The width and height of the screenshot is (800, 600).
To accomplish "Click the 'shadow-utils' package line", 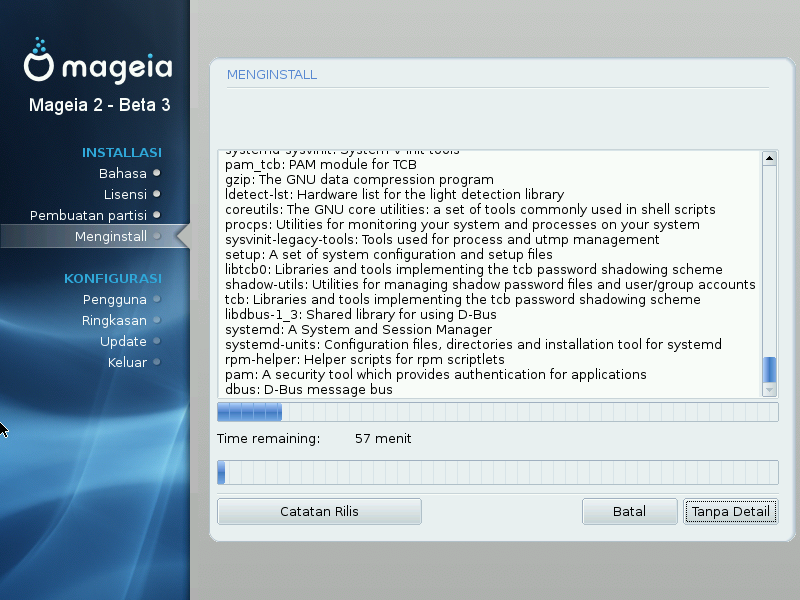I will pos(490,285).
